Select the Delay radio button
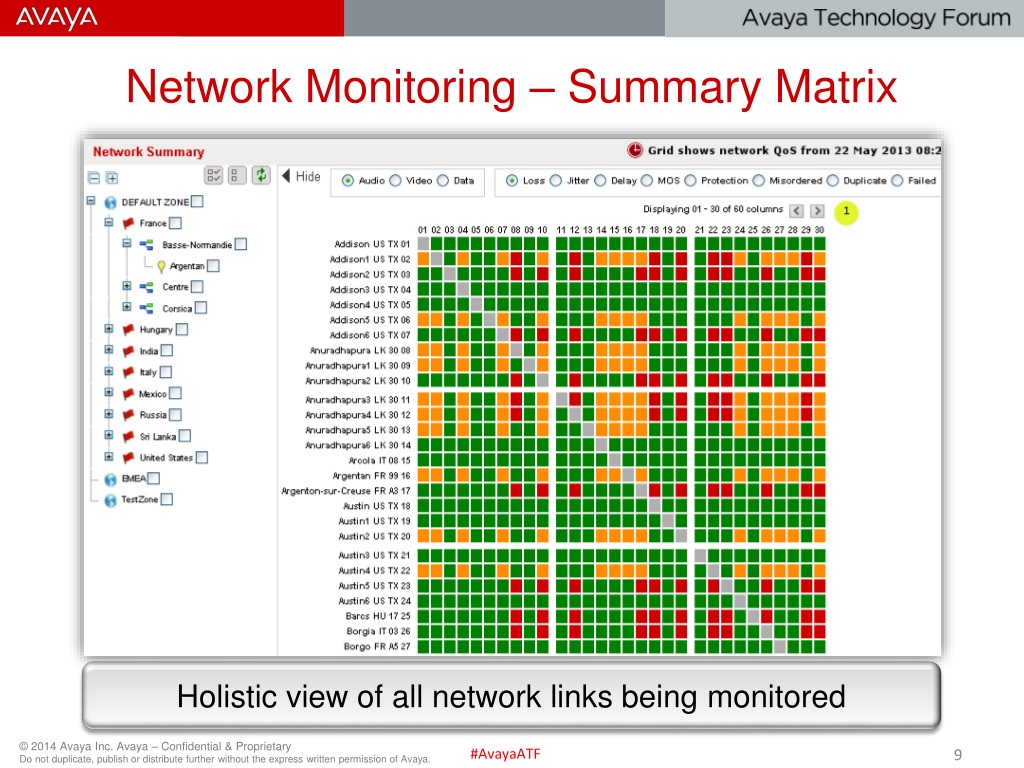The height and width of the screenshot is (768, 1024). pyautogui.click(x=600, y=180)
